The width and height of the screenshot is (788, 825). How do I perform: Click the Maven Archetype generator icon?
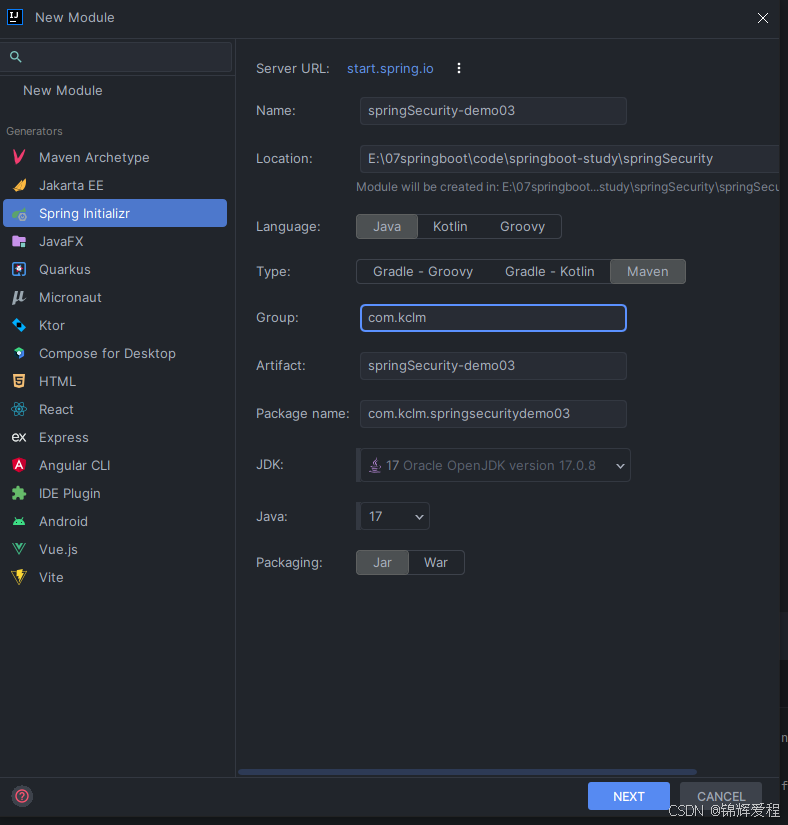pyautogui.click(x=19, y=157)
